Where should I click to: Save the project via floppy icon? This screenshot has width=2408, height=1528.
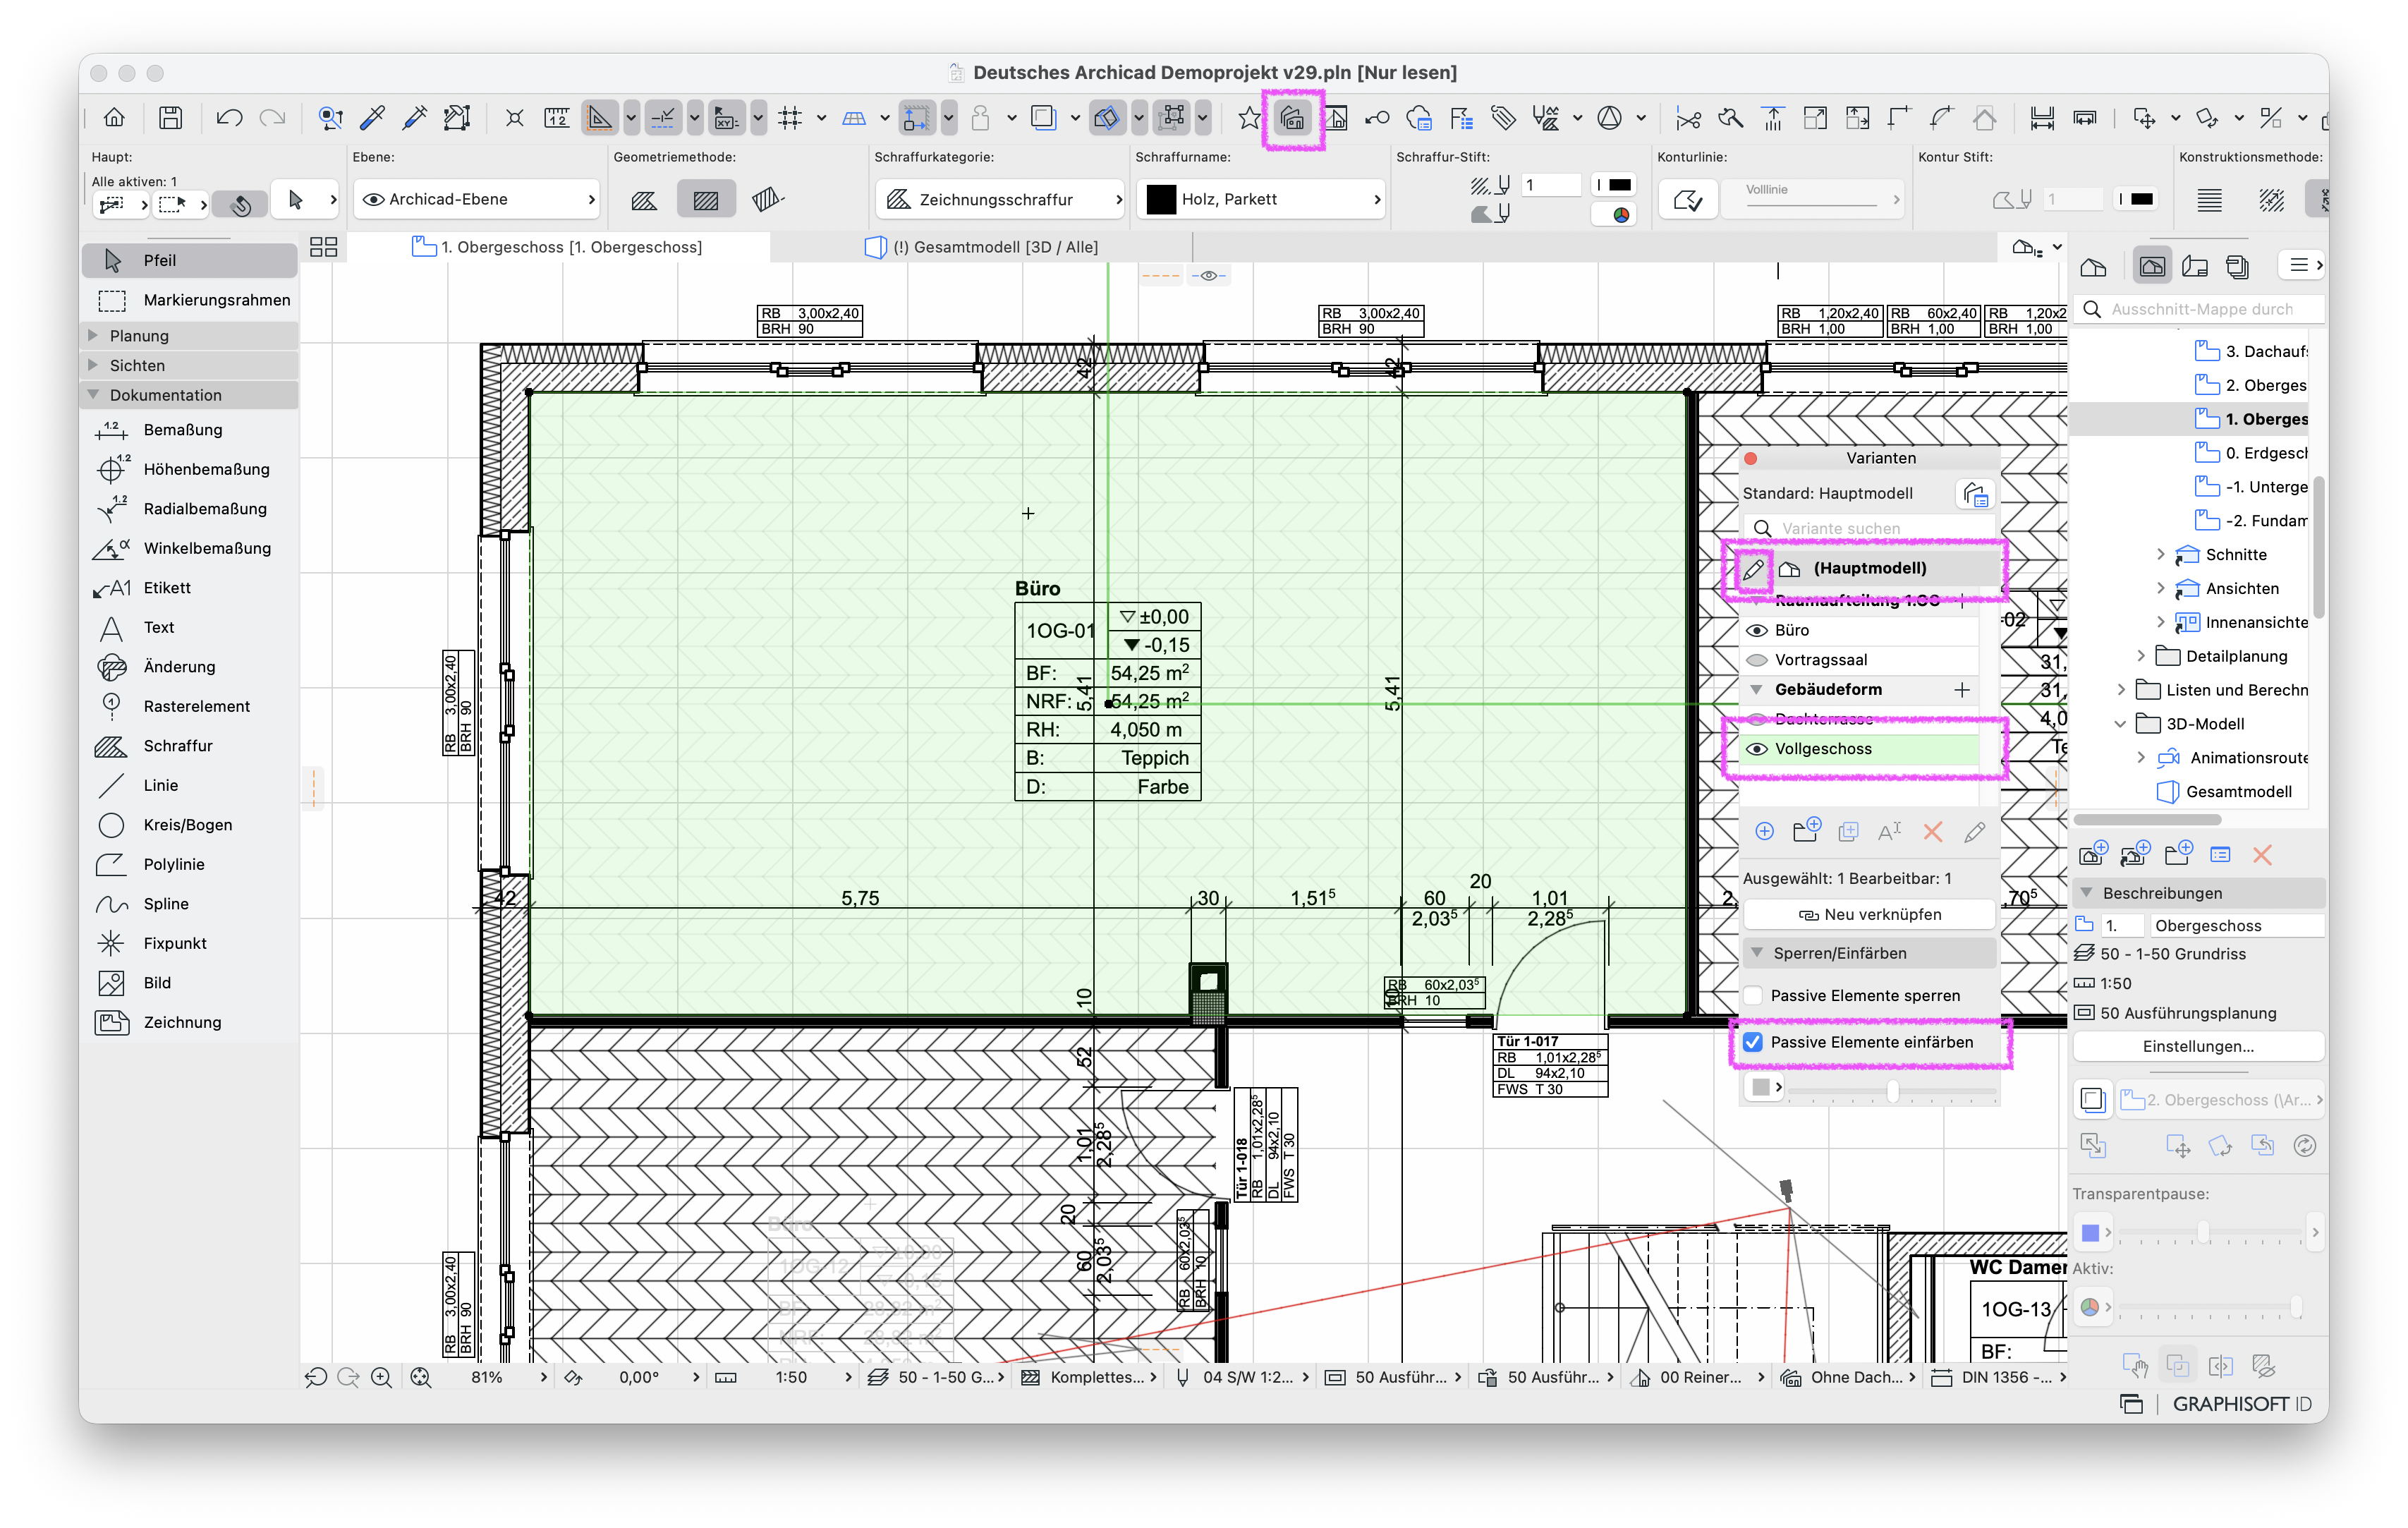pyautogui.click(x=171, y=118)
